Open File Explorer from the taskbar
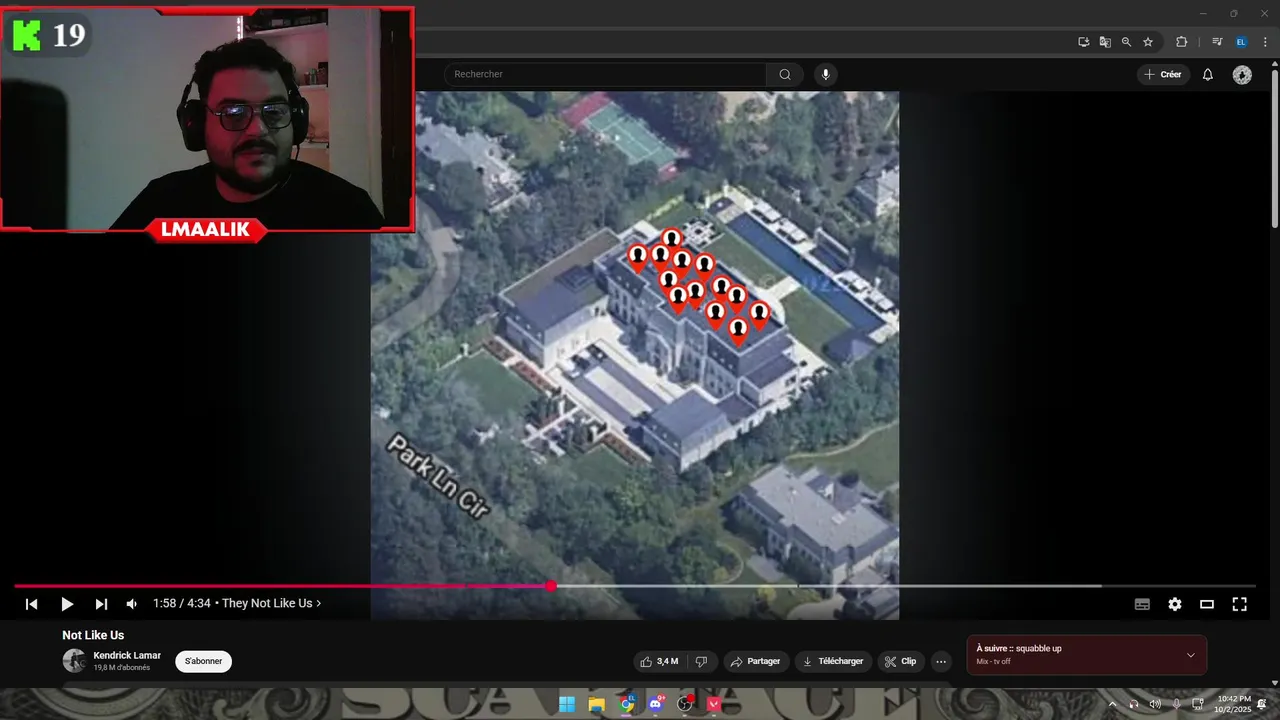Image resolution: width=1280 pixels, height=720 pixels. point(597,704)
